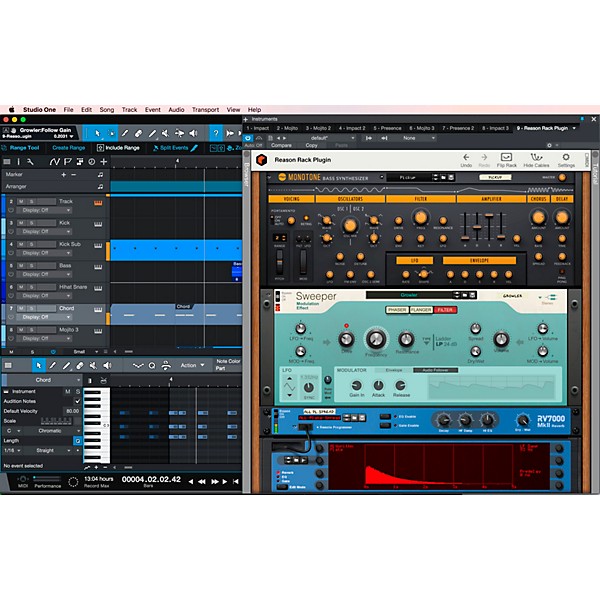
Task: Click Include Range
Action: click(118, 148)
